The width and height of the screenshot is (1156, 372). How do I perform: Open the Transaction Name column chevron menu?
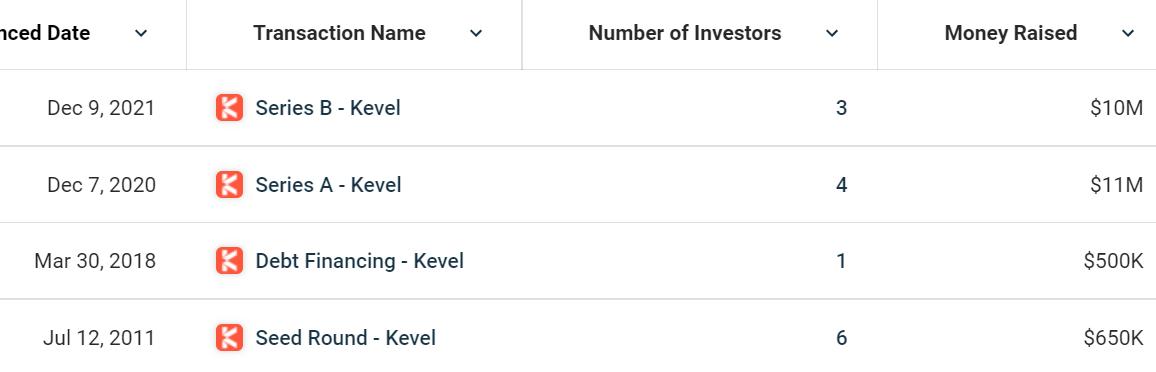pos(476,33)
